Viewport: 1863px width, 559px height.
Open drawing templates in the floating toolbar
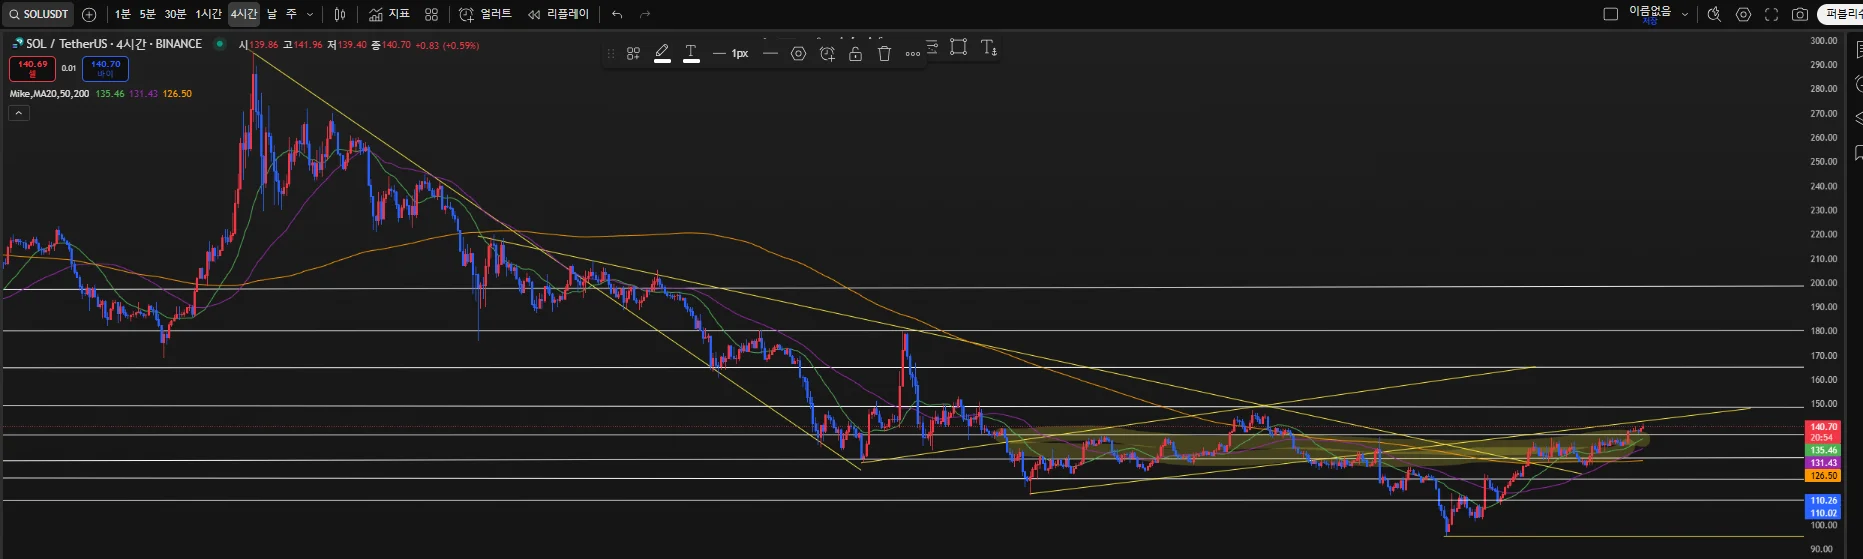[633, 53]
